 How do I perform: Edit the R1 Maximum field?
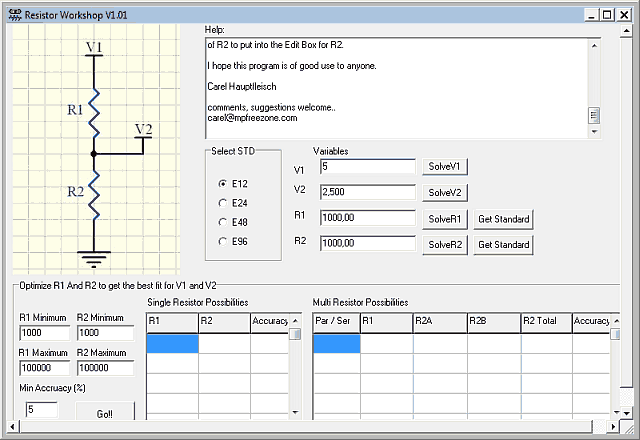pos(44,368)
